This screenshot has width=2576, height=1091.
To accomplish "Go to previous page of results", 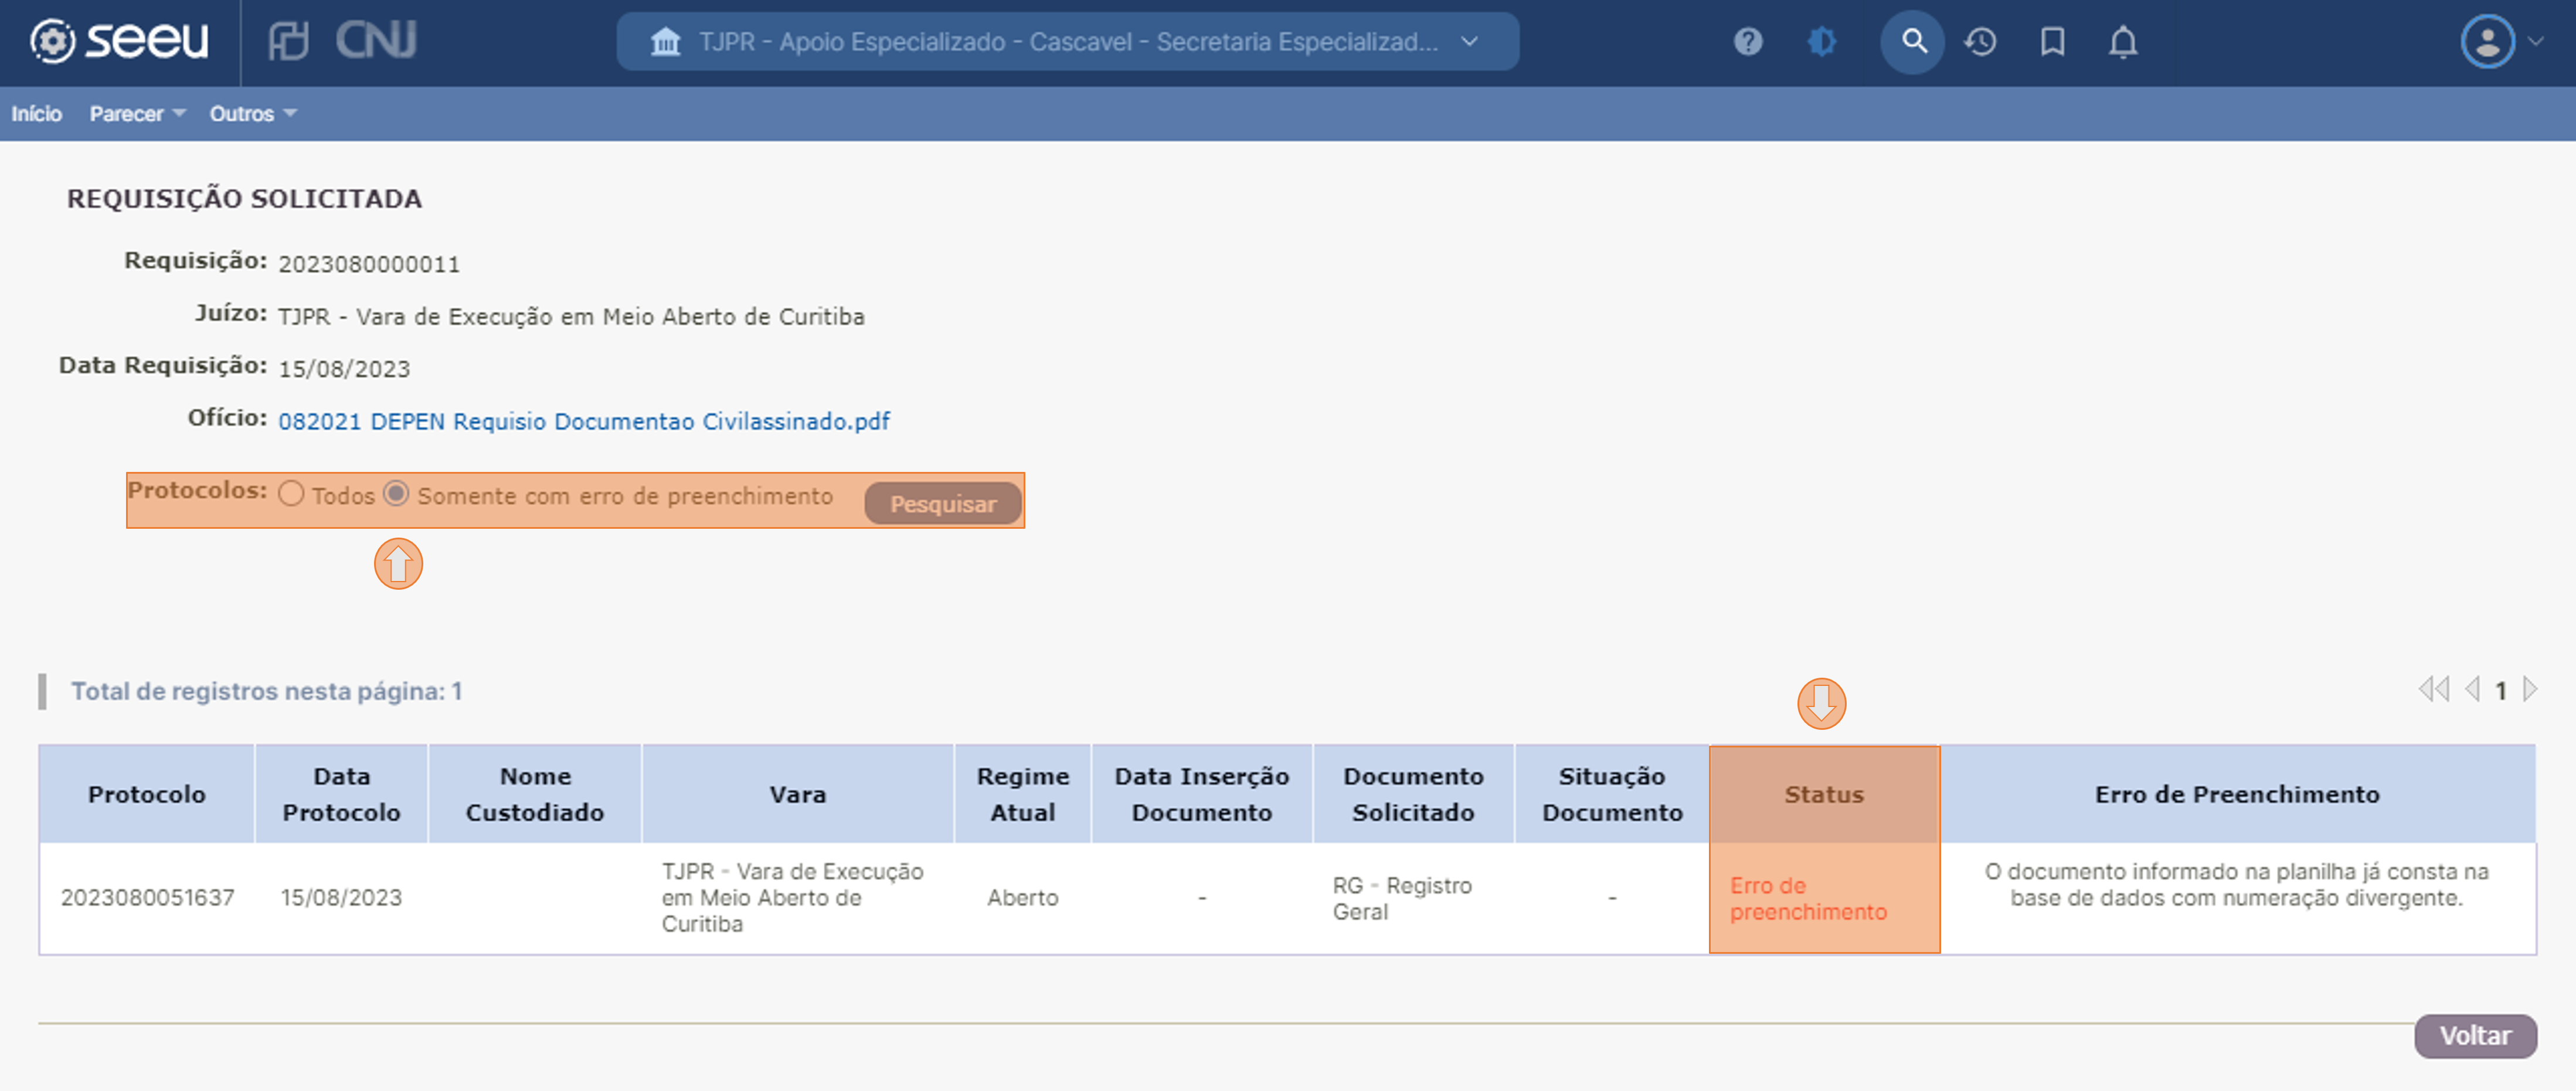I will point(2472,689).
